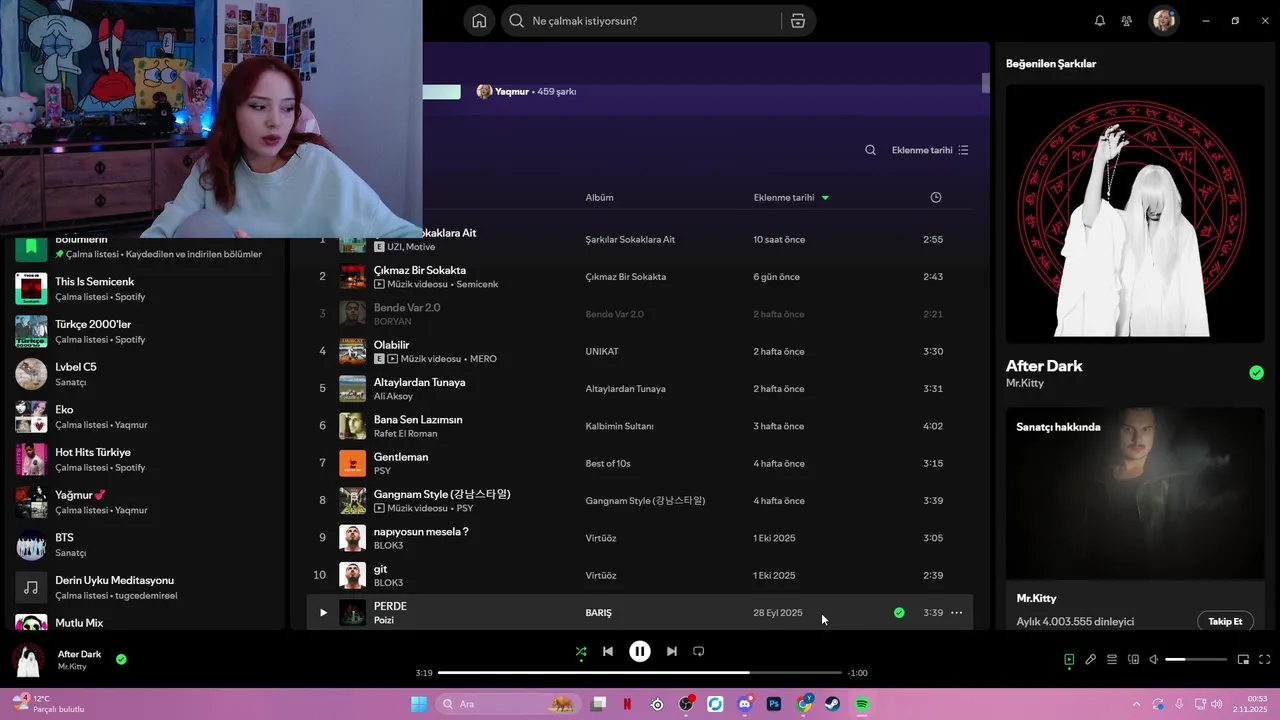Click the now playing bar After Dark thumbnail
Image resolution: width=1280 pixels, height=720 pixels.
click(29, 660)
